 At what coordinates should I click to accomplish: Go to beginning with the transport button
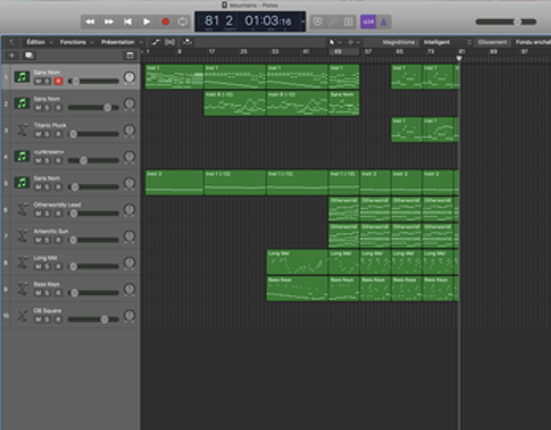tap(128, 22)
